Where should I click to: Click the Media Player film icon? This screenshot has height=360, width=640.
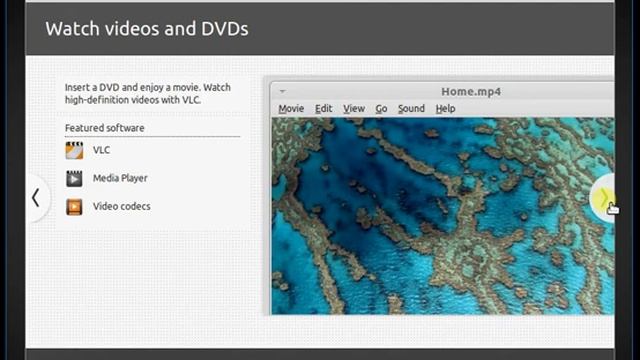74,178
